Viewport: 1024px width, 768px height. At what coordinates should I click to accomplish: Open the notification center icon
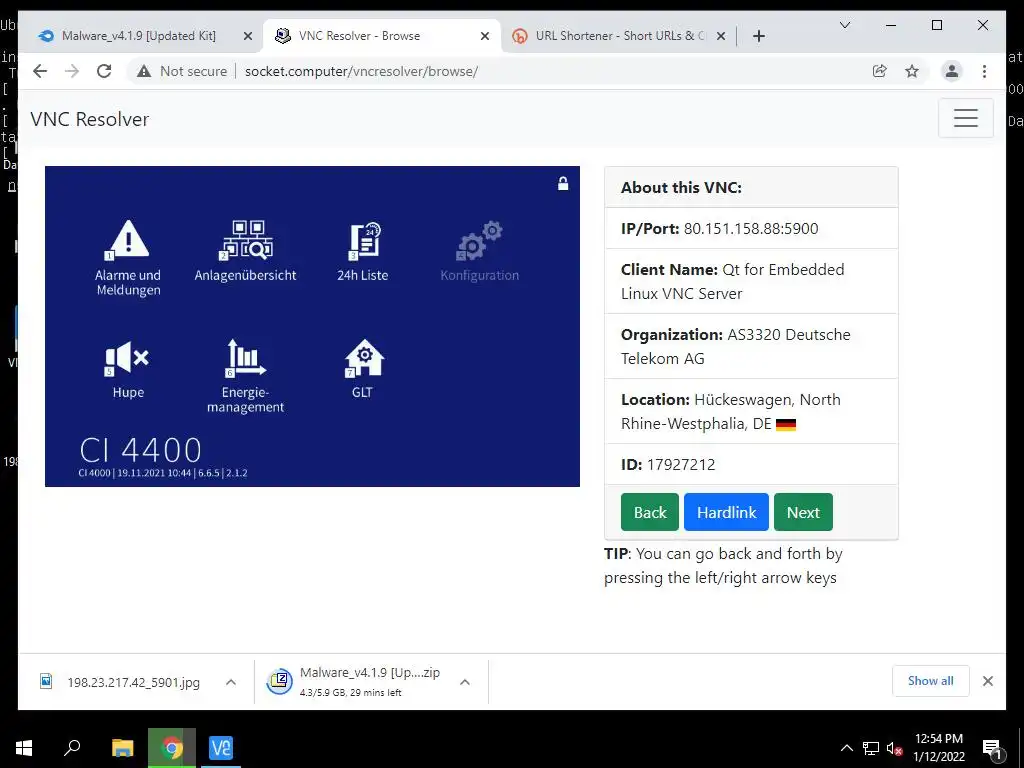point(993,748)
